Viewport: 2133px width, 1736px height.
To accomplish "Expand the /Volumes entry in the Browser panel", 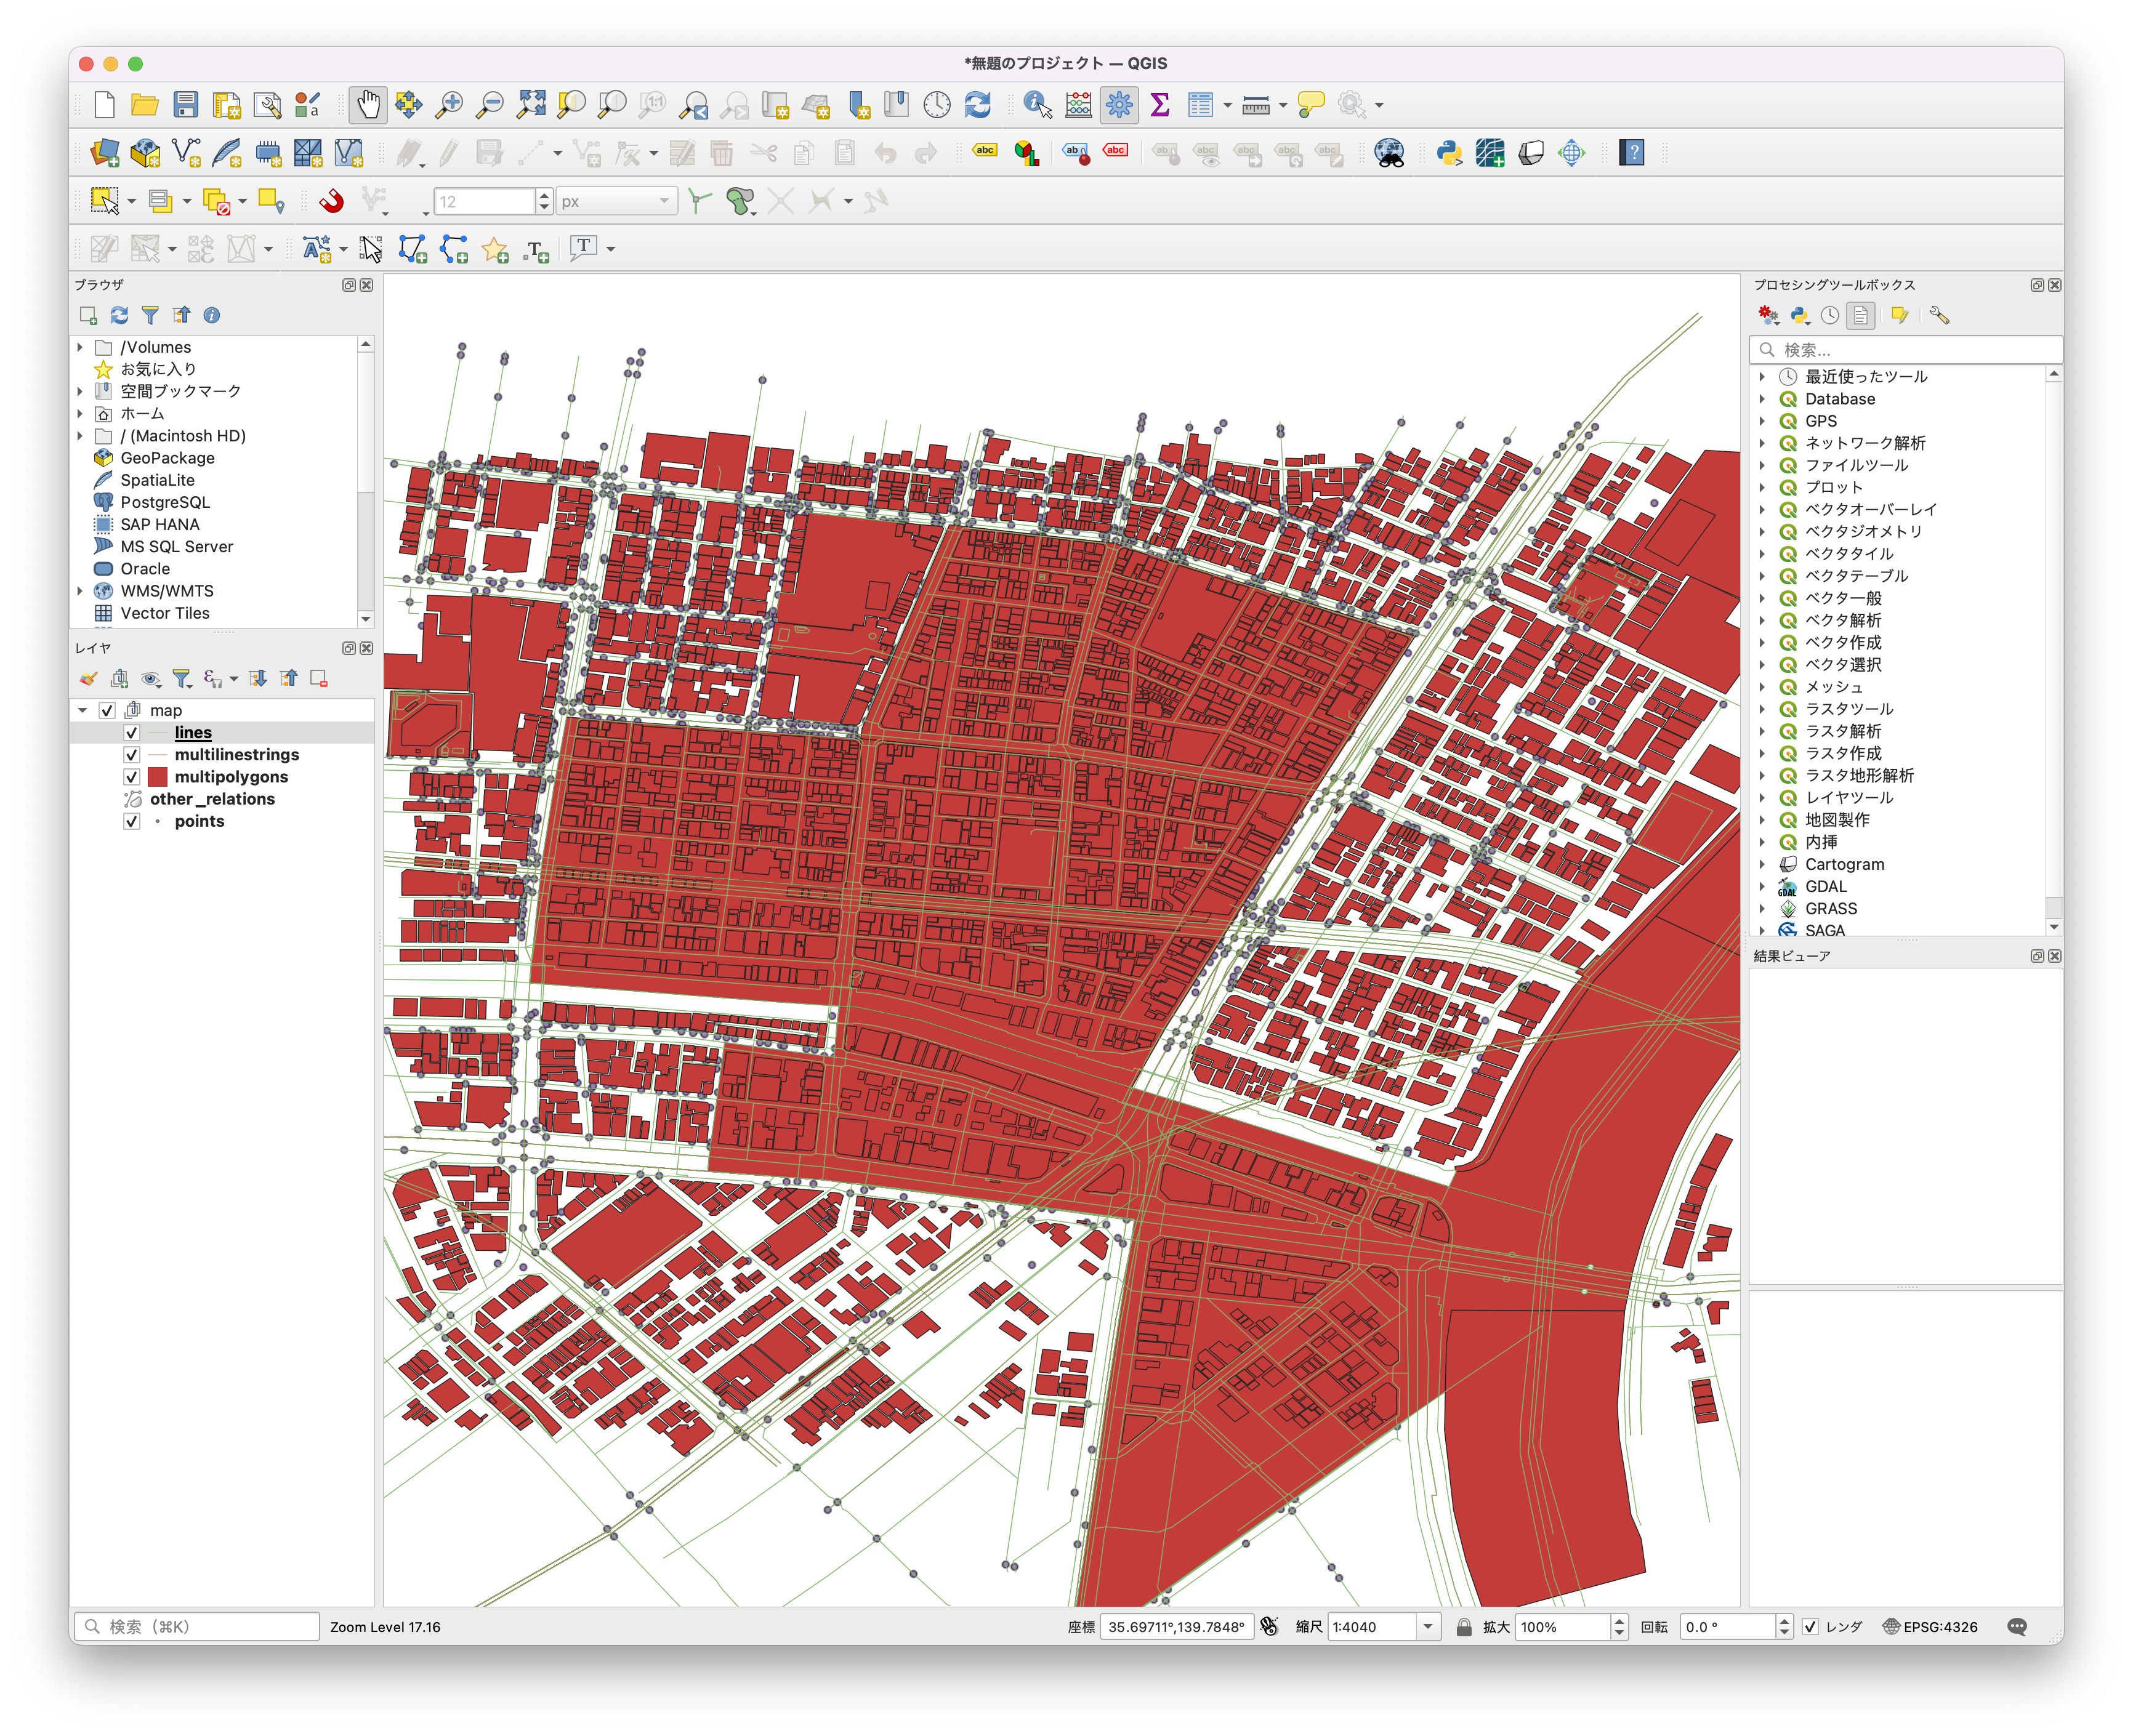I will [80, 346].
